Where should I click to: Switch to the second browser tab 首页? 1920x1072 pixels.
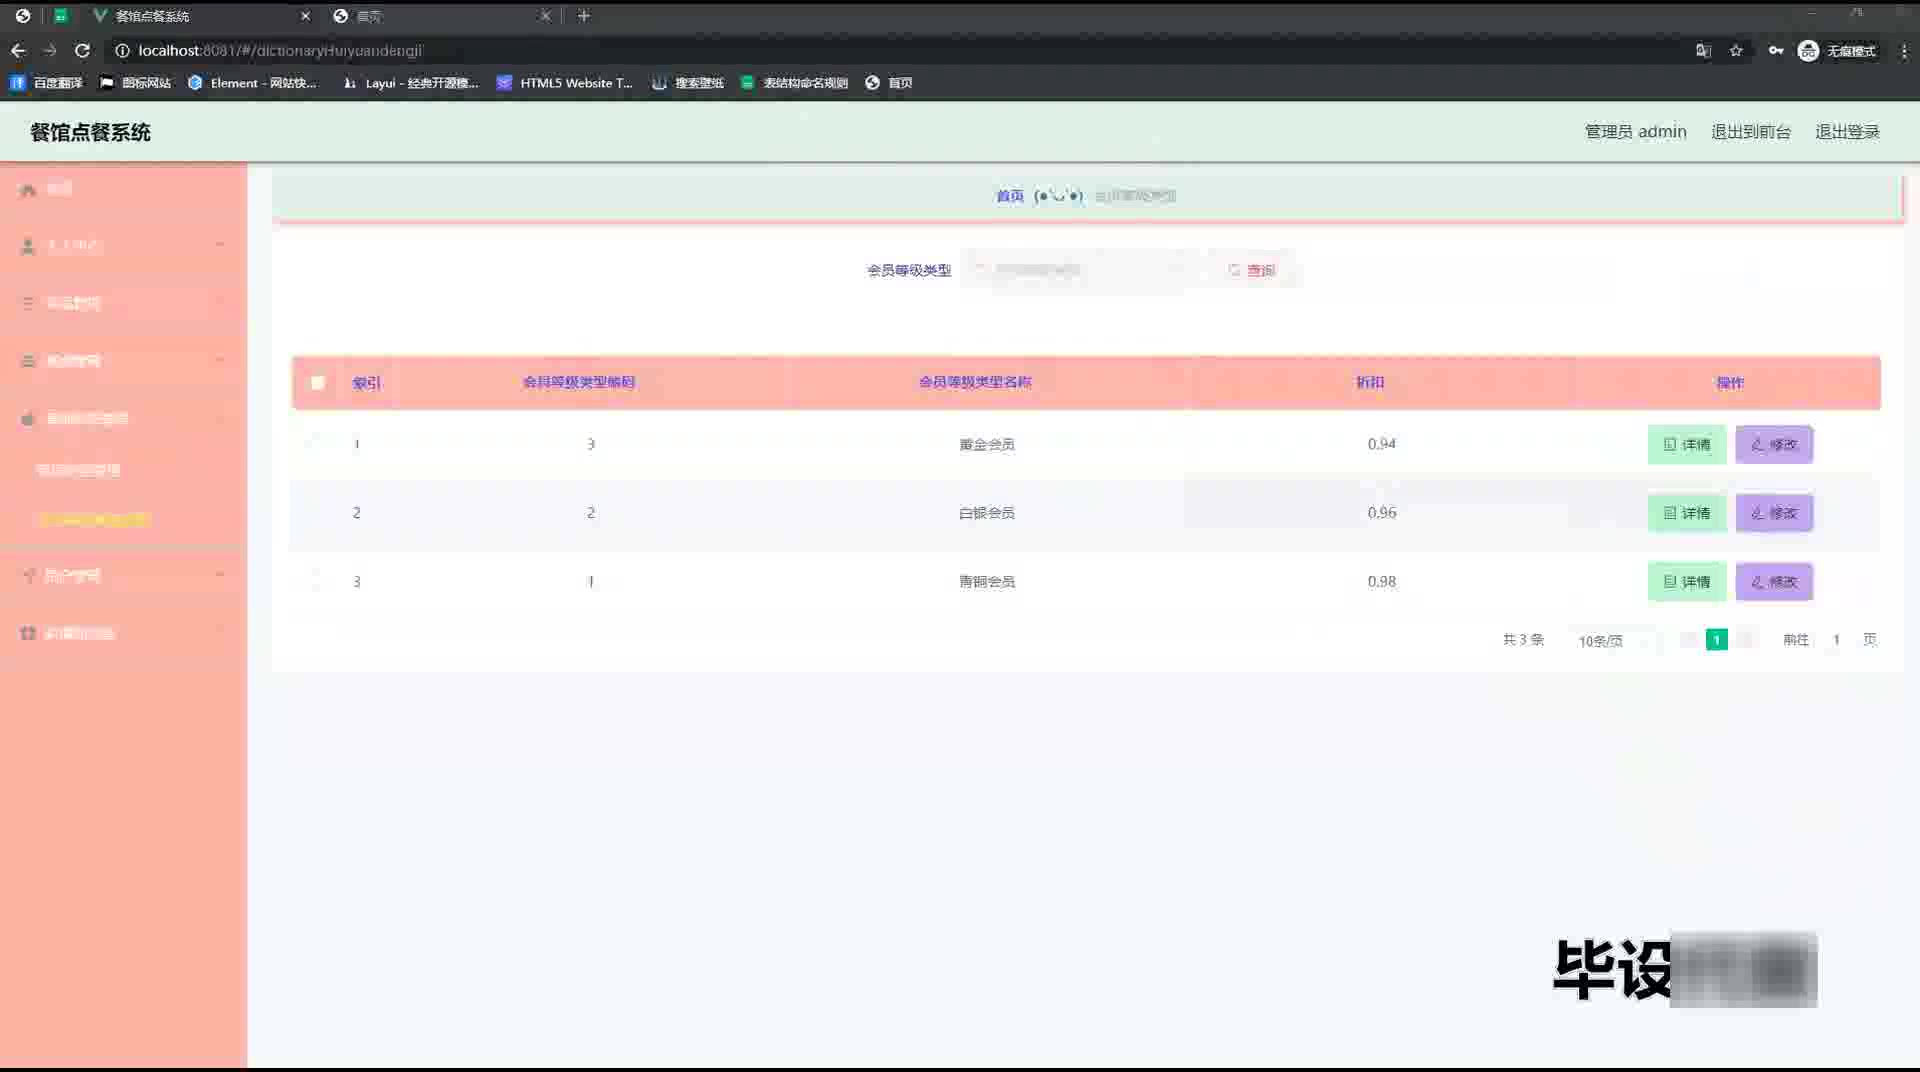tap(442, 16)
